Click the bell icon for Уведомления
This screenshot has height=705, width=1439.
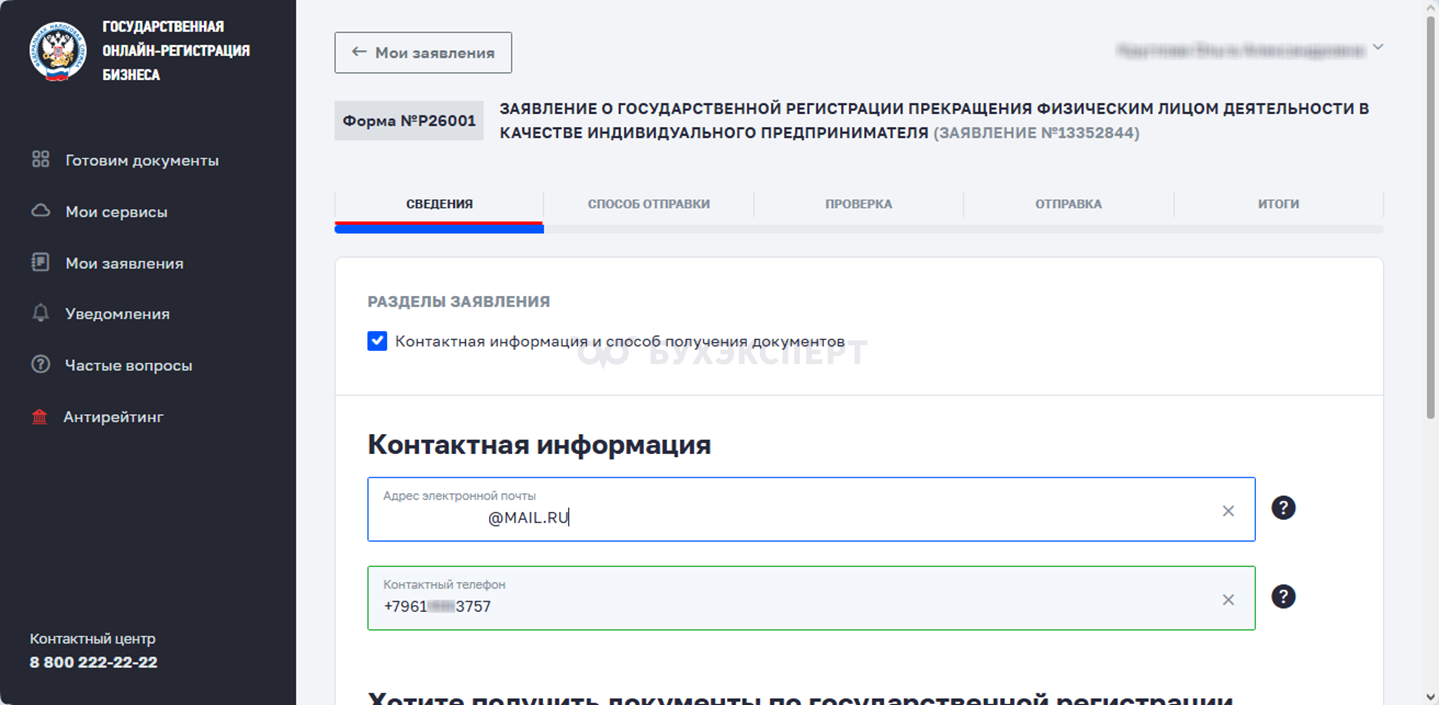pos(41,313)
